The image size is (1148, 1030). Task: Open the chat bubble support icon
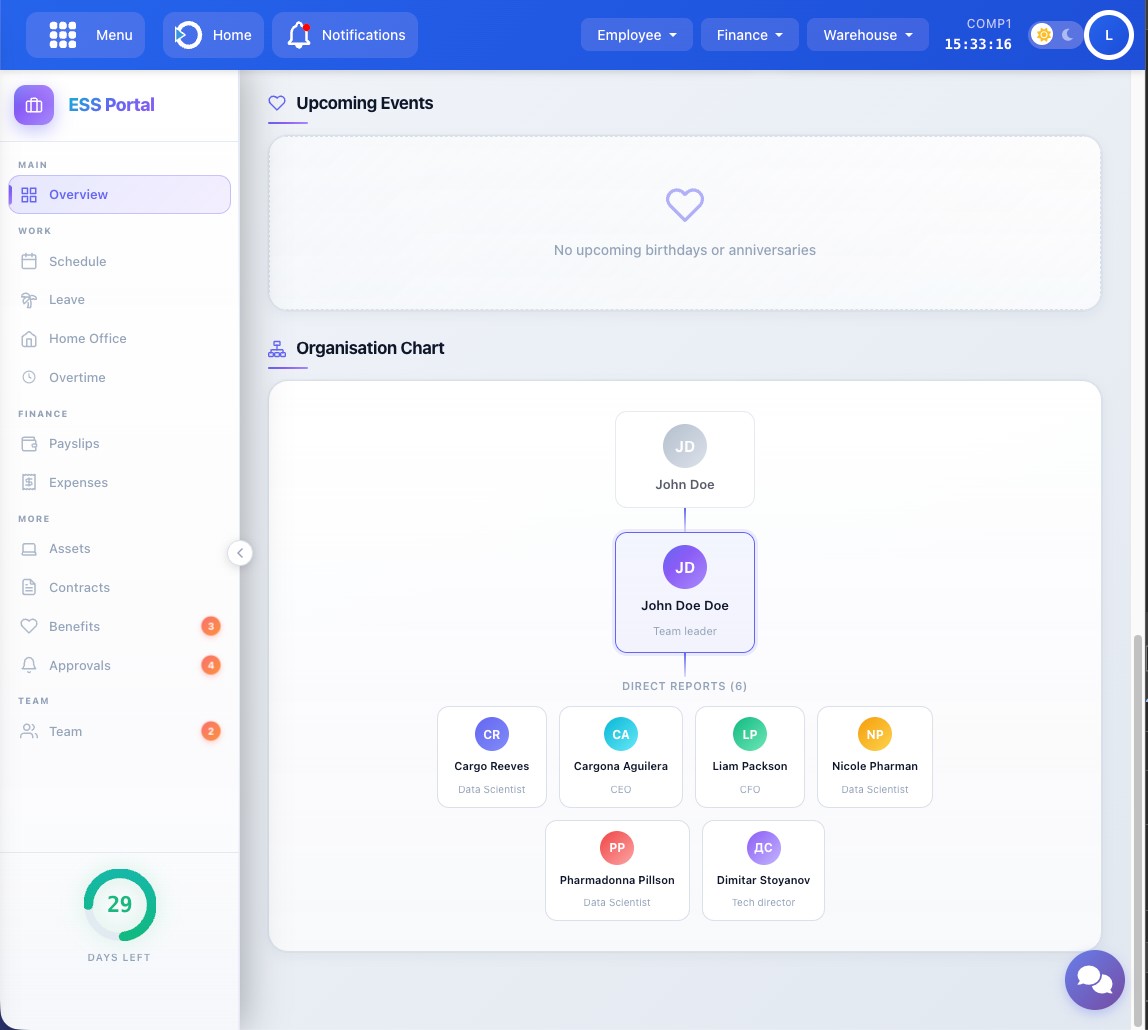(x=1094, y=980)
